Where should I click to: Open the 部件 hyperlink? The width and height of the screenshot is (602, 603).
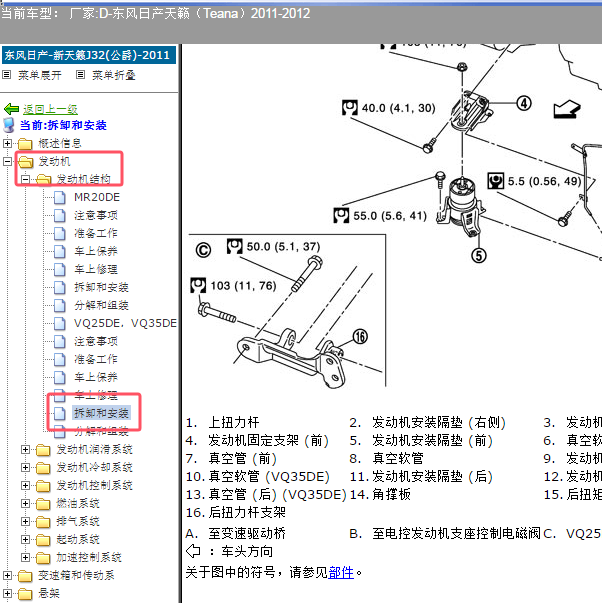(x=341, y=573)
